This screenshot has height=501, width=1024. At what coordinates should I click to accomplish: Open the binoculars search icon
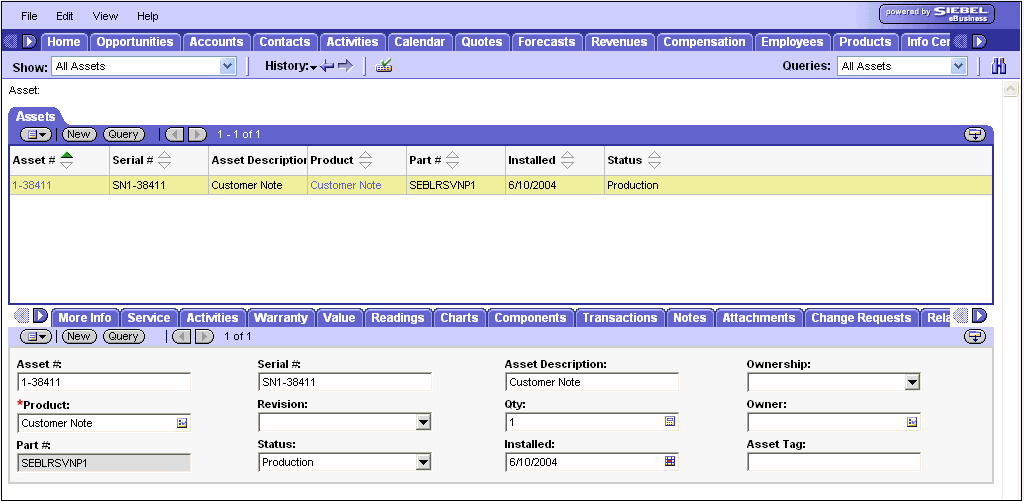pyautogui.click(x=999, y=66)
